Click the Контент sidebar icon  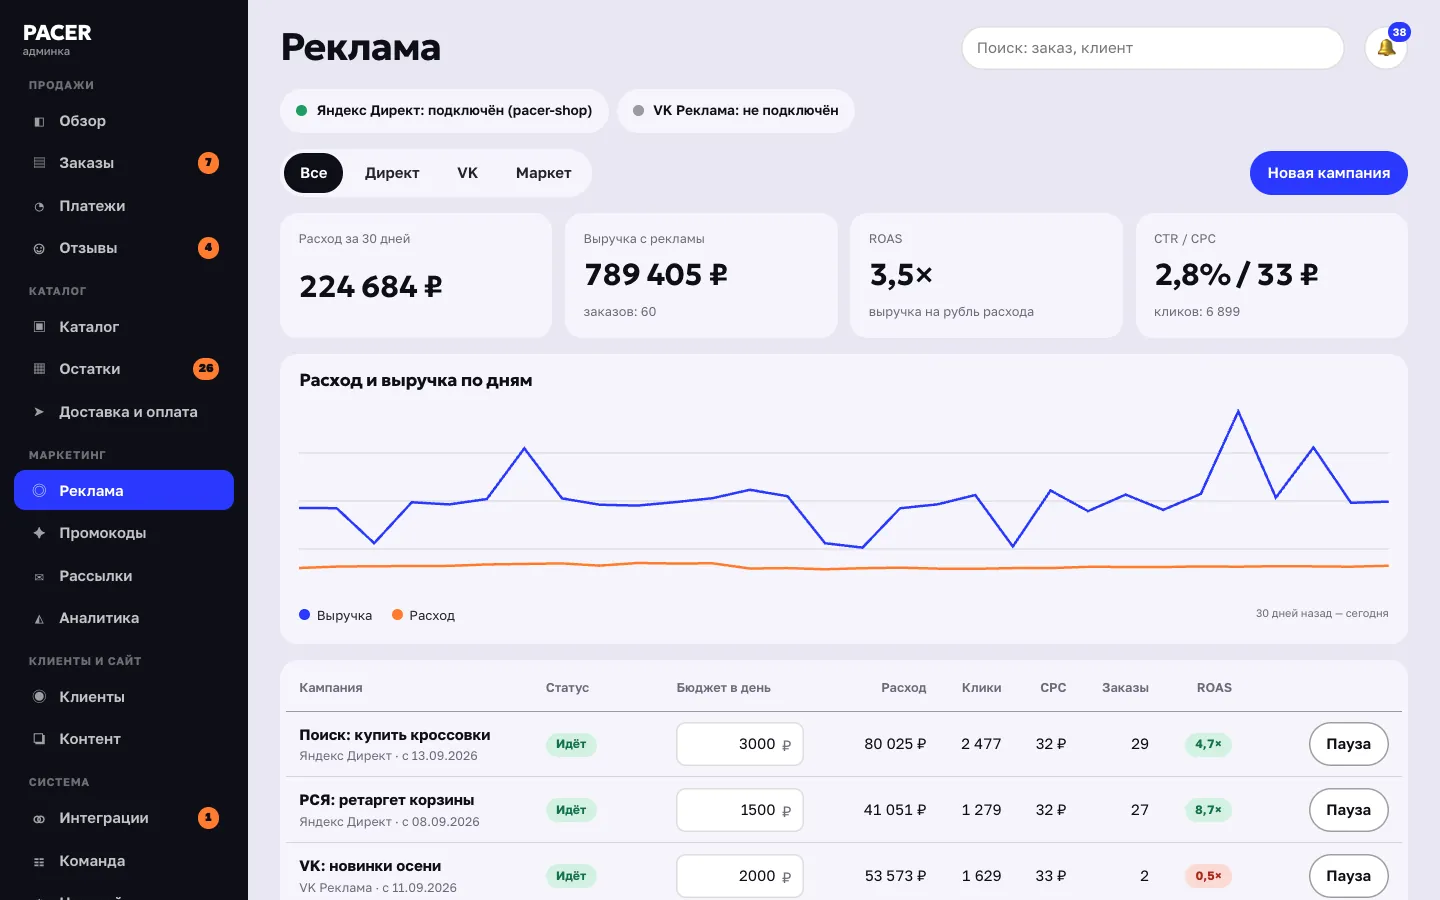pyautogui.click(x=39, y=739)
